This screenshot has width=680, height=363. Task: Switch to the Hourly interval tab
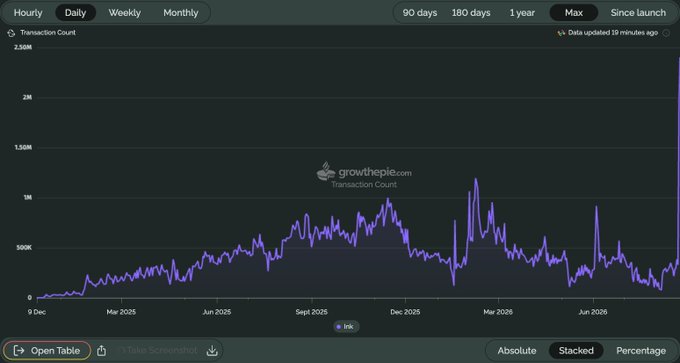pos(28,13)
